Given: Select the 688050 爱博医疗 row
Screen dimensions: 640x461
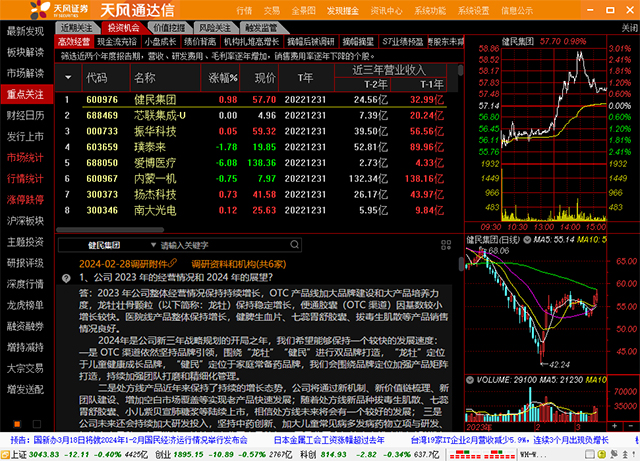Looking at the screenshot, I should point(253,163).
